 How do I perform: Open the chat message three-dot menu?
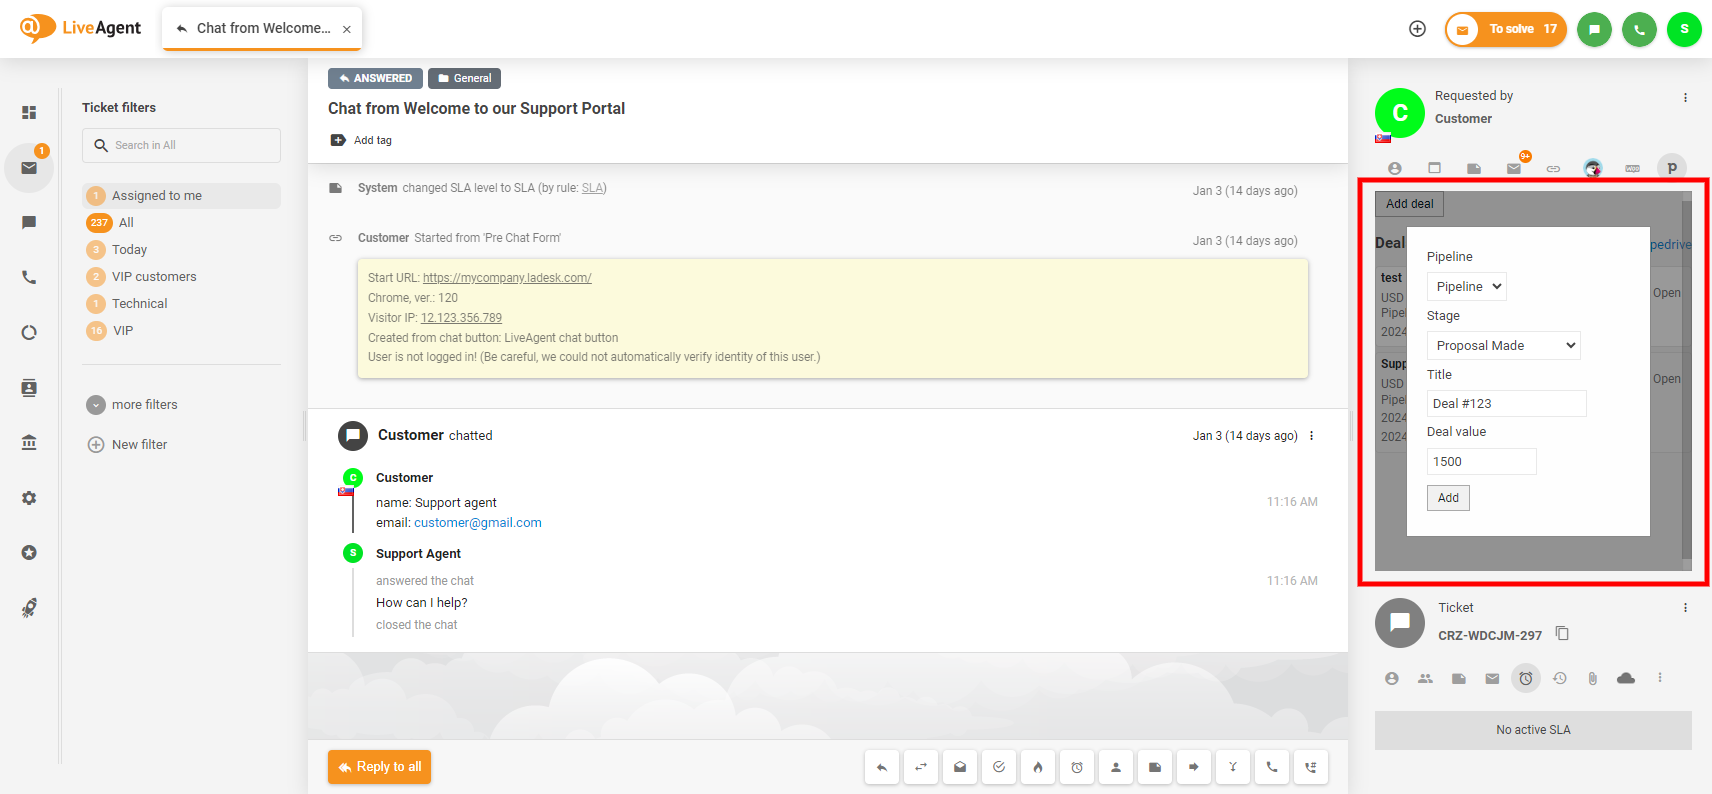click(1311, 436)
